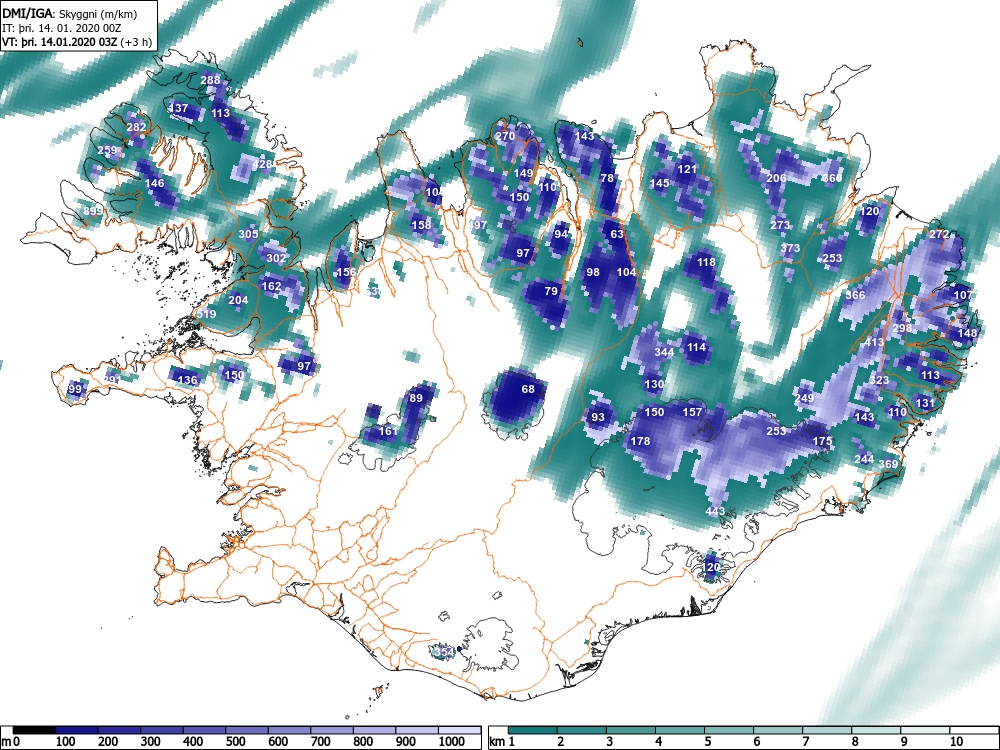Click the visibility value 344 on the map
1000x750 pixels.
point(664,352)
